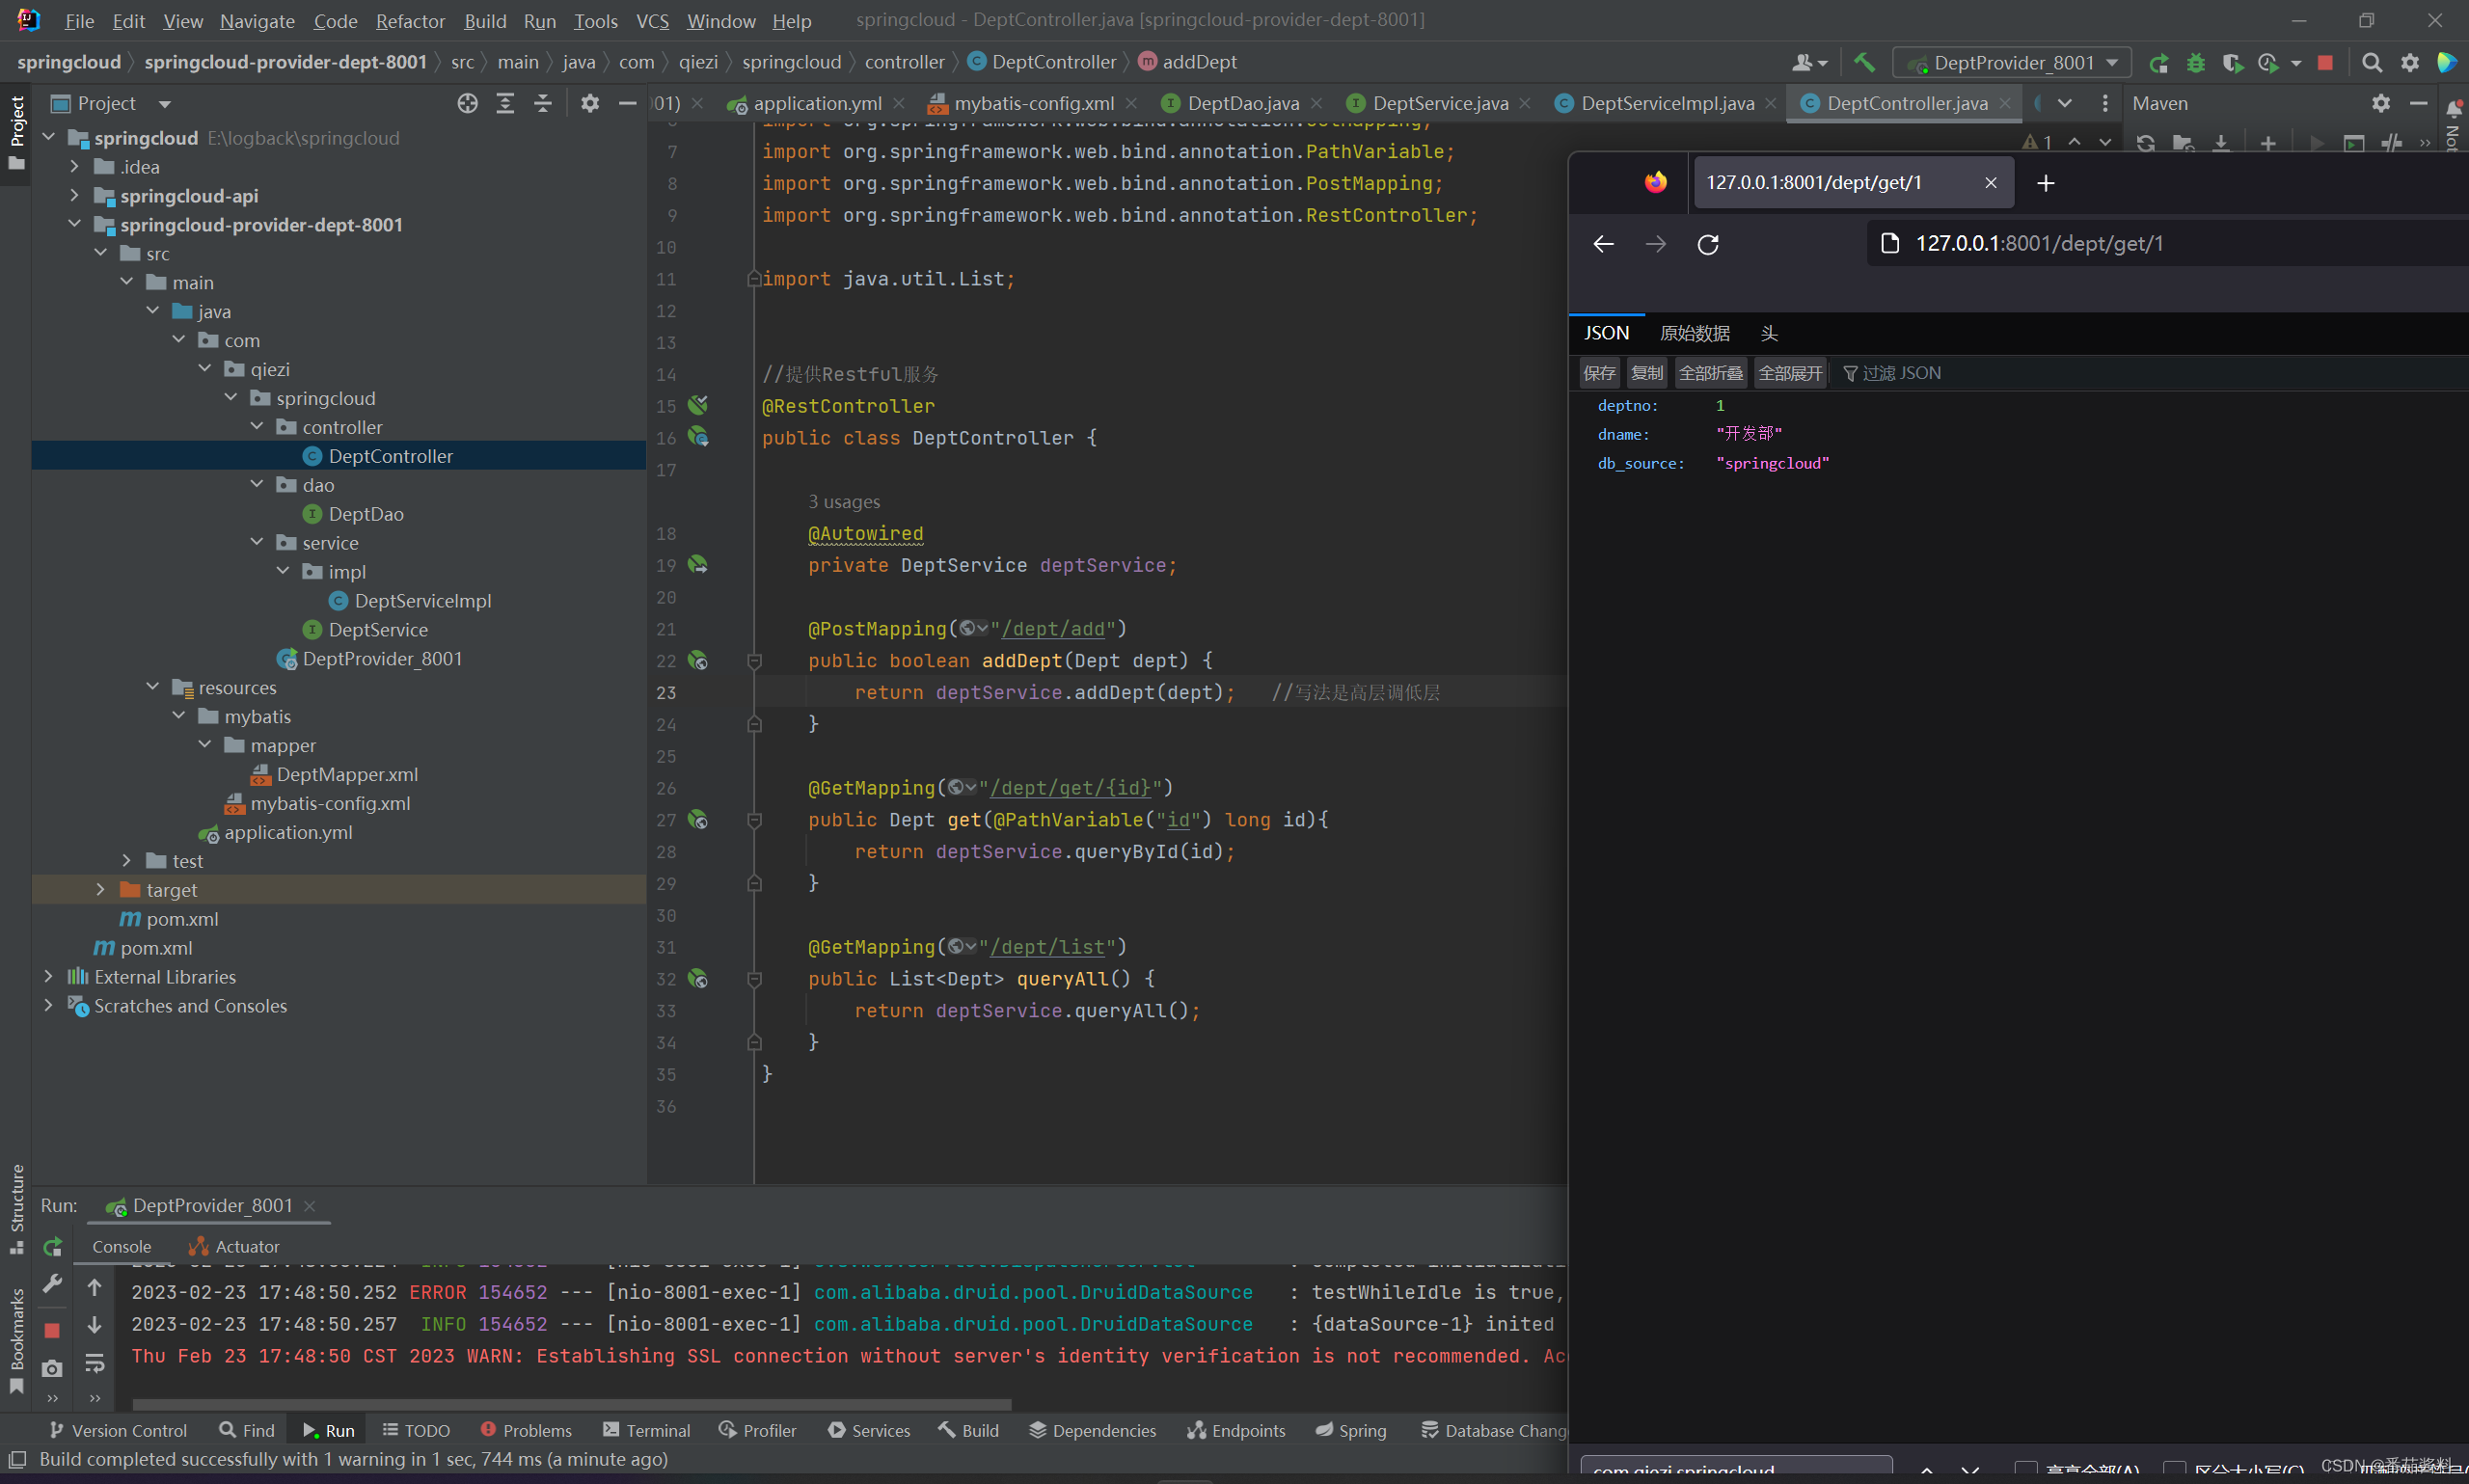Click the green Debug bug icon
This screenshot has width=2469, height=1484.
click(x=2196, y=63)
